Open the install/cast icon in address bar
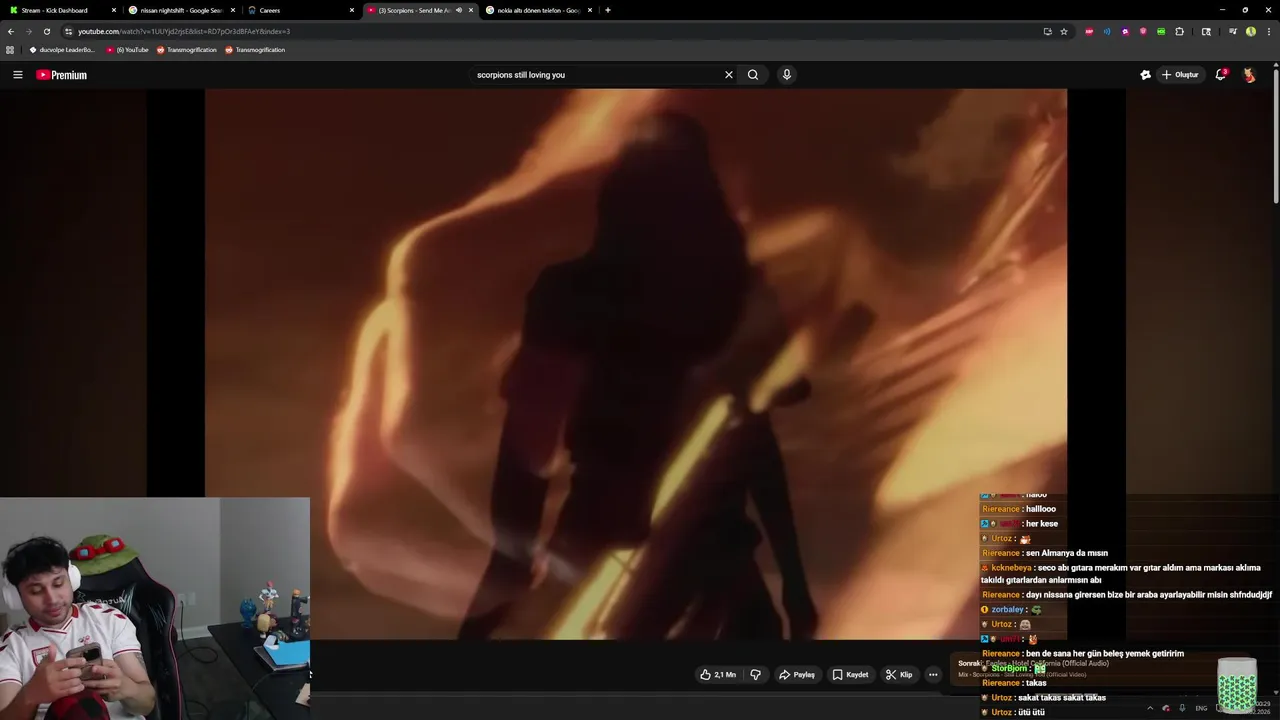The height and width of the screenshot is (720, 1280). (1047, 31)
